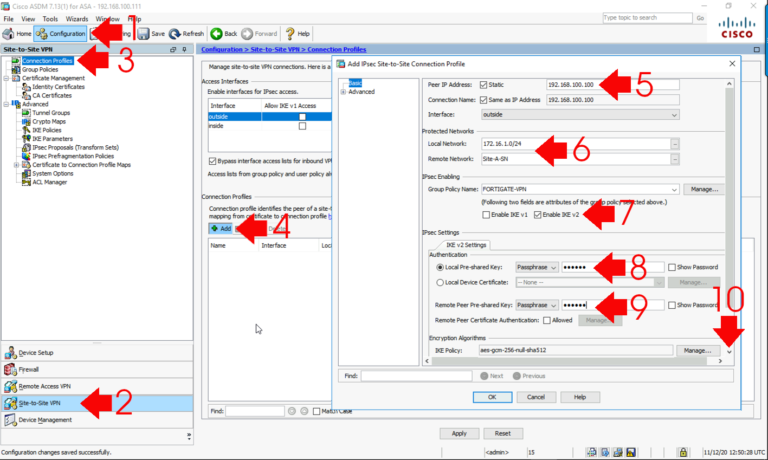Collapse the Certificate Management tree node
The height and width of the screenshot is (460, 768).
pos(6,78)
